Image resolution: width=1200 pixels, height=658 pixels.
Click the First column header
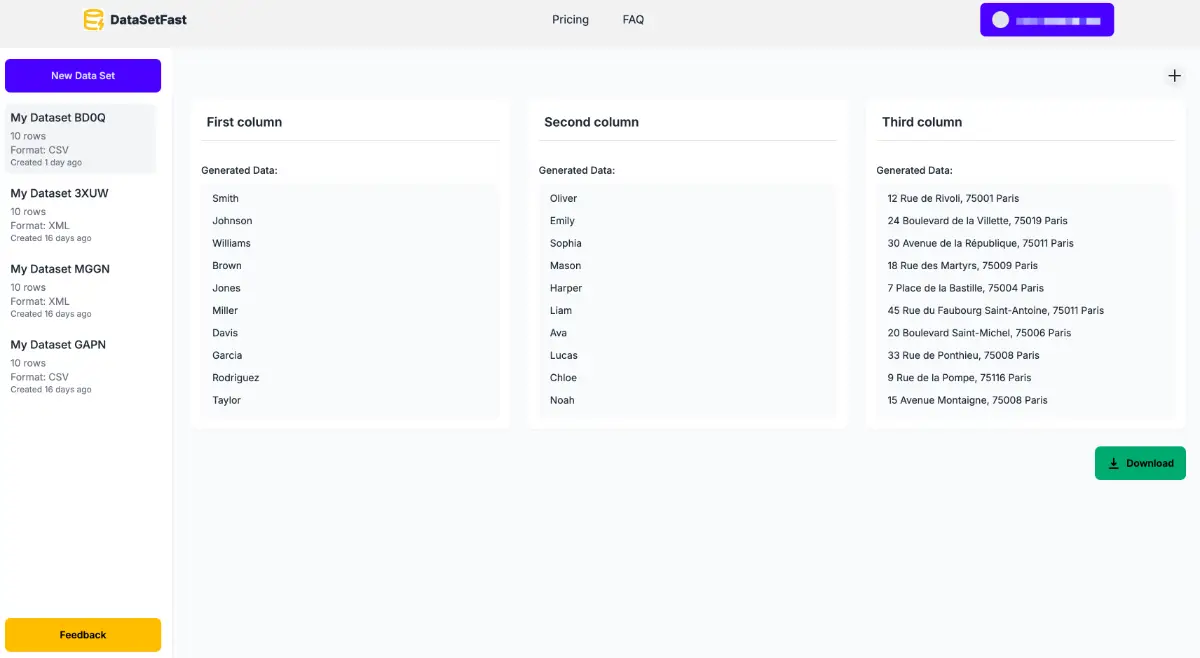tap(244, 122)
